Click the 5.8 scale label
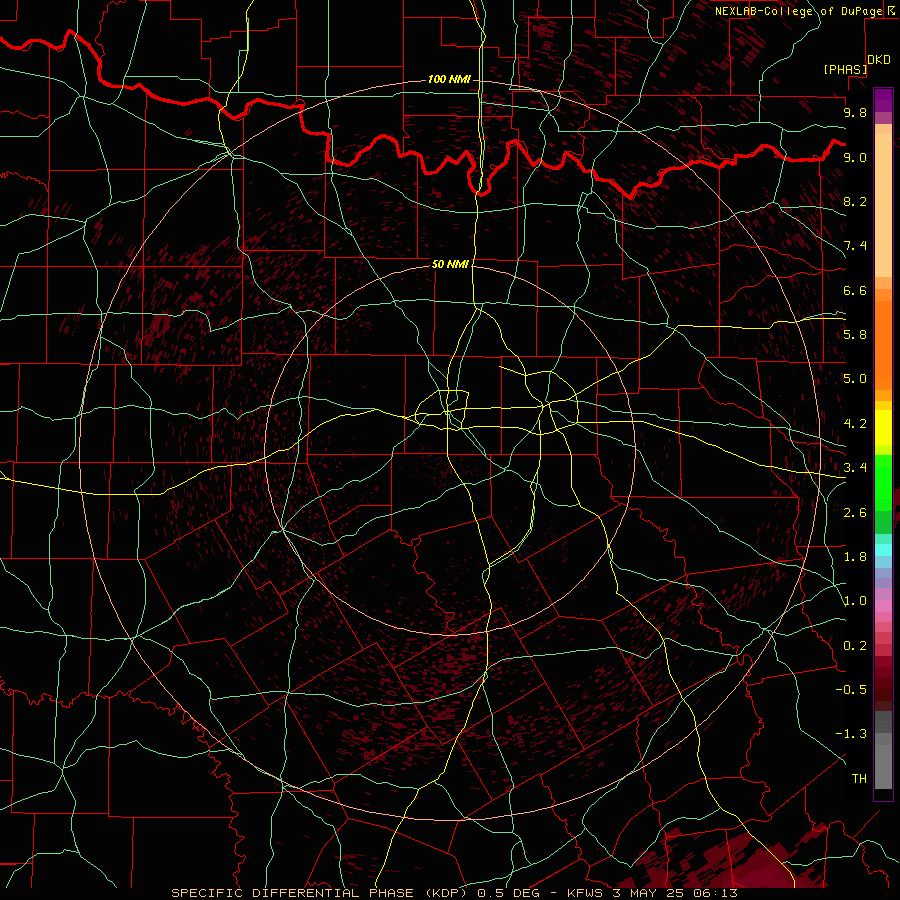The height and width of the screenshot is (900, 900). (855, 335)
